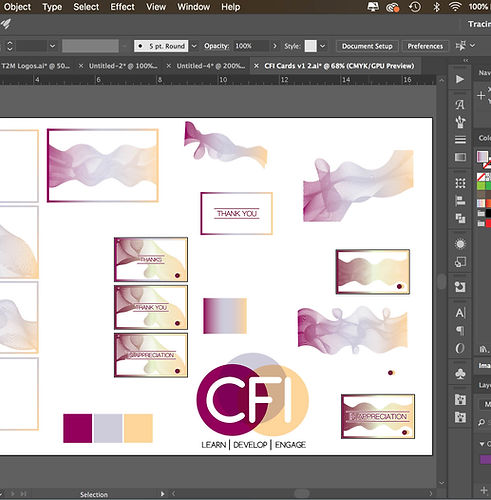
Task: Open the Effect menu
Action: 123,7
